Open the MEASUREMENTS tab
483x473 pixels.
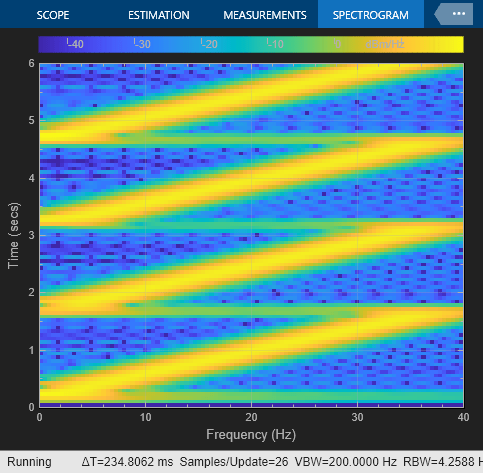[265, 15]
